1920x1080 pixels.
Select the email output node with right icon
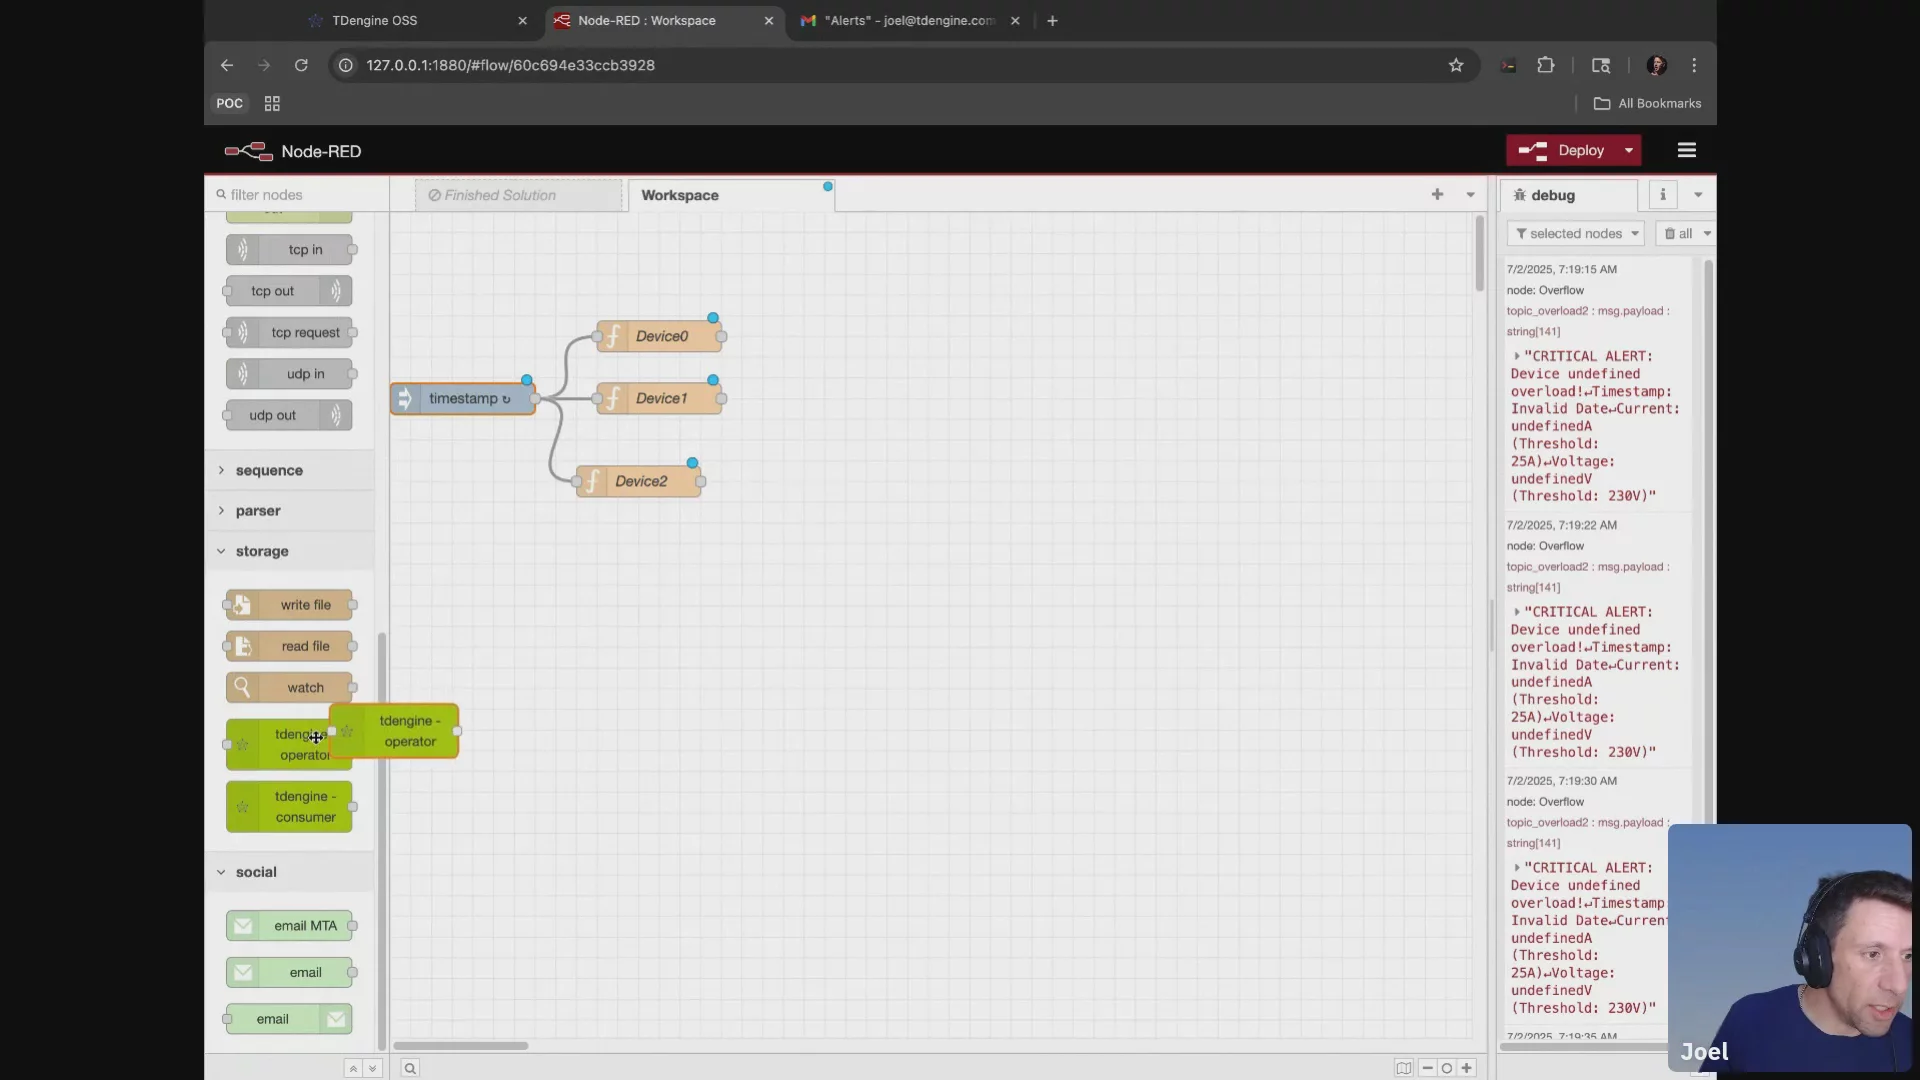point(289,1019)
